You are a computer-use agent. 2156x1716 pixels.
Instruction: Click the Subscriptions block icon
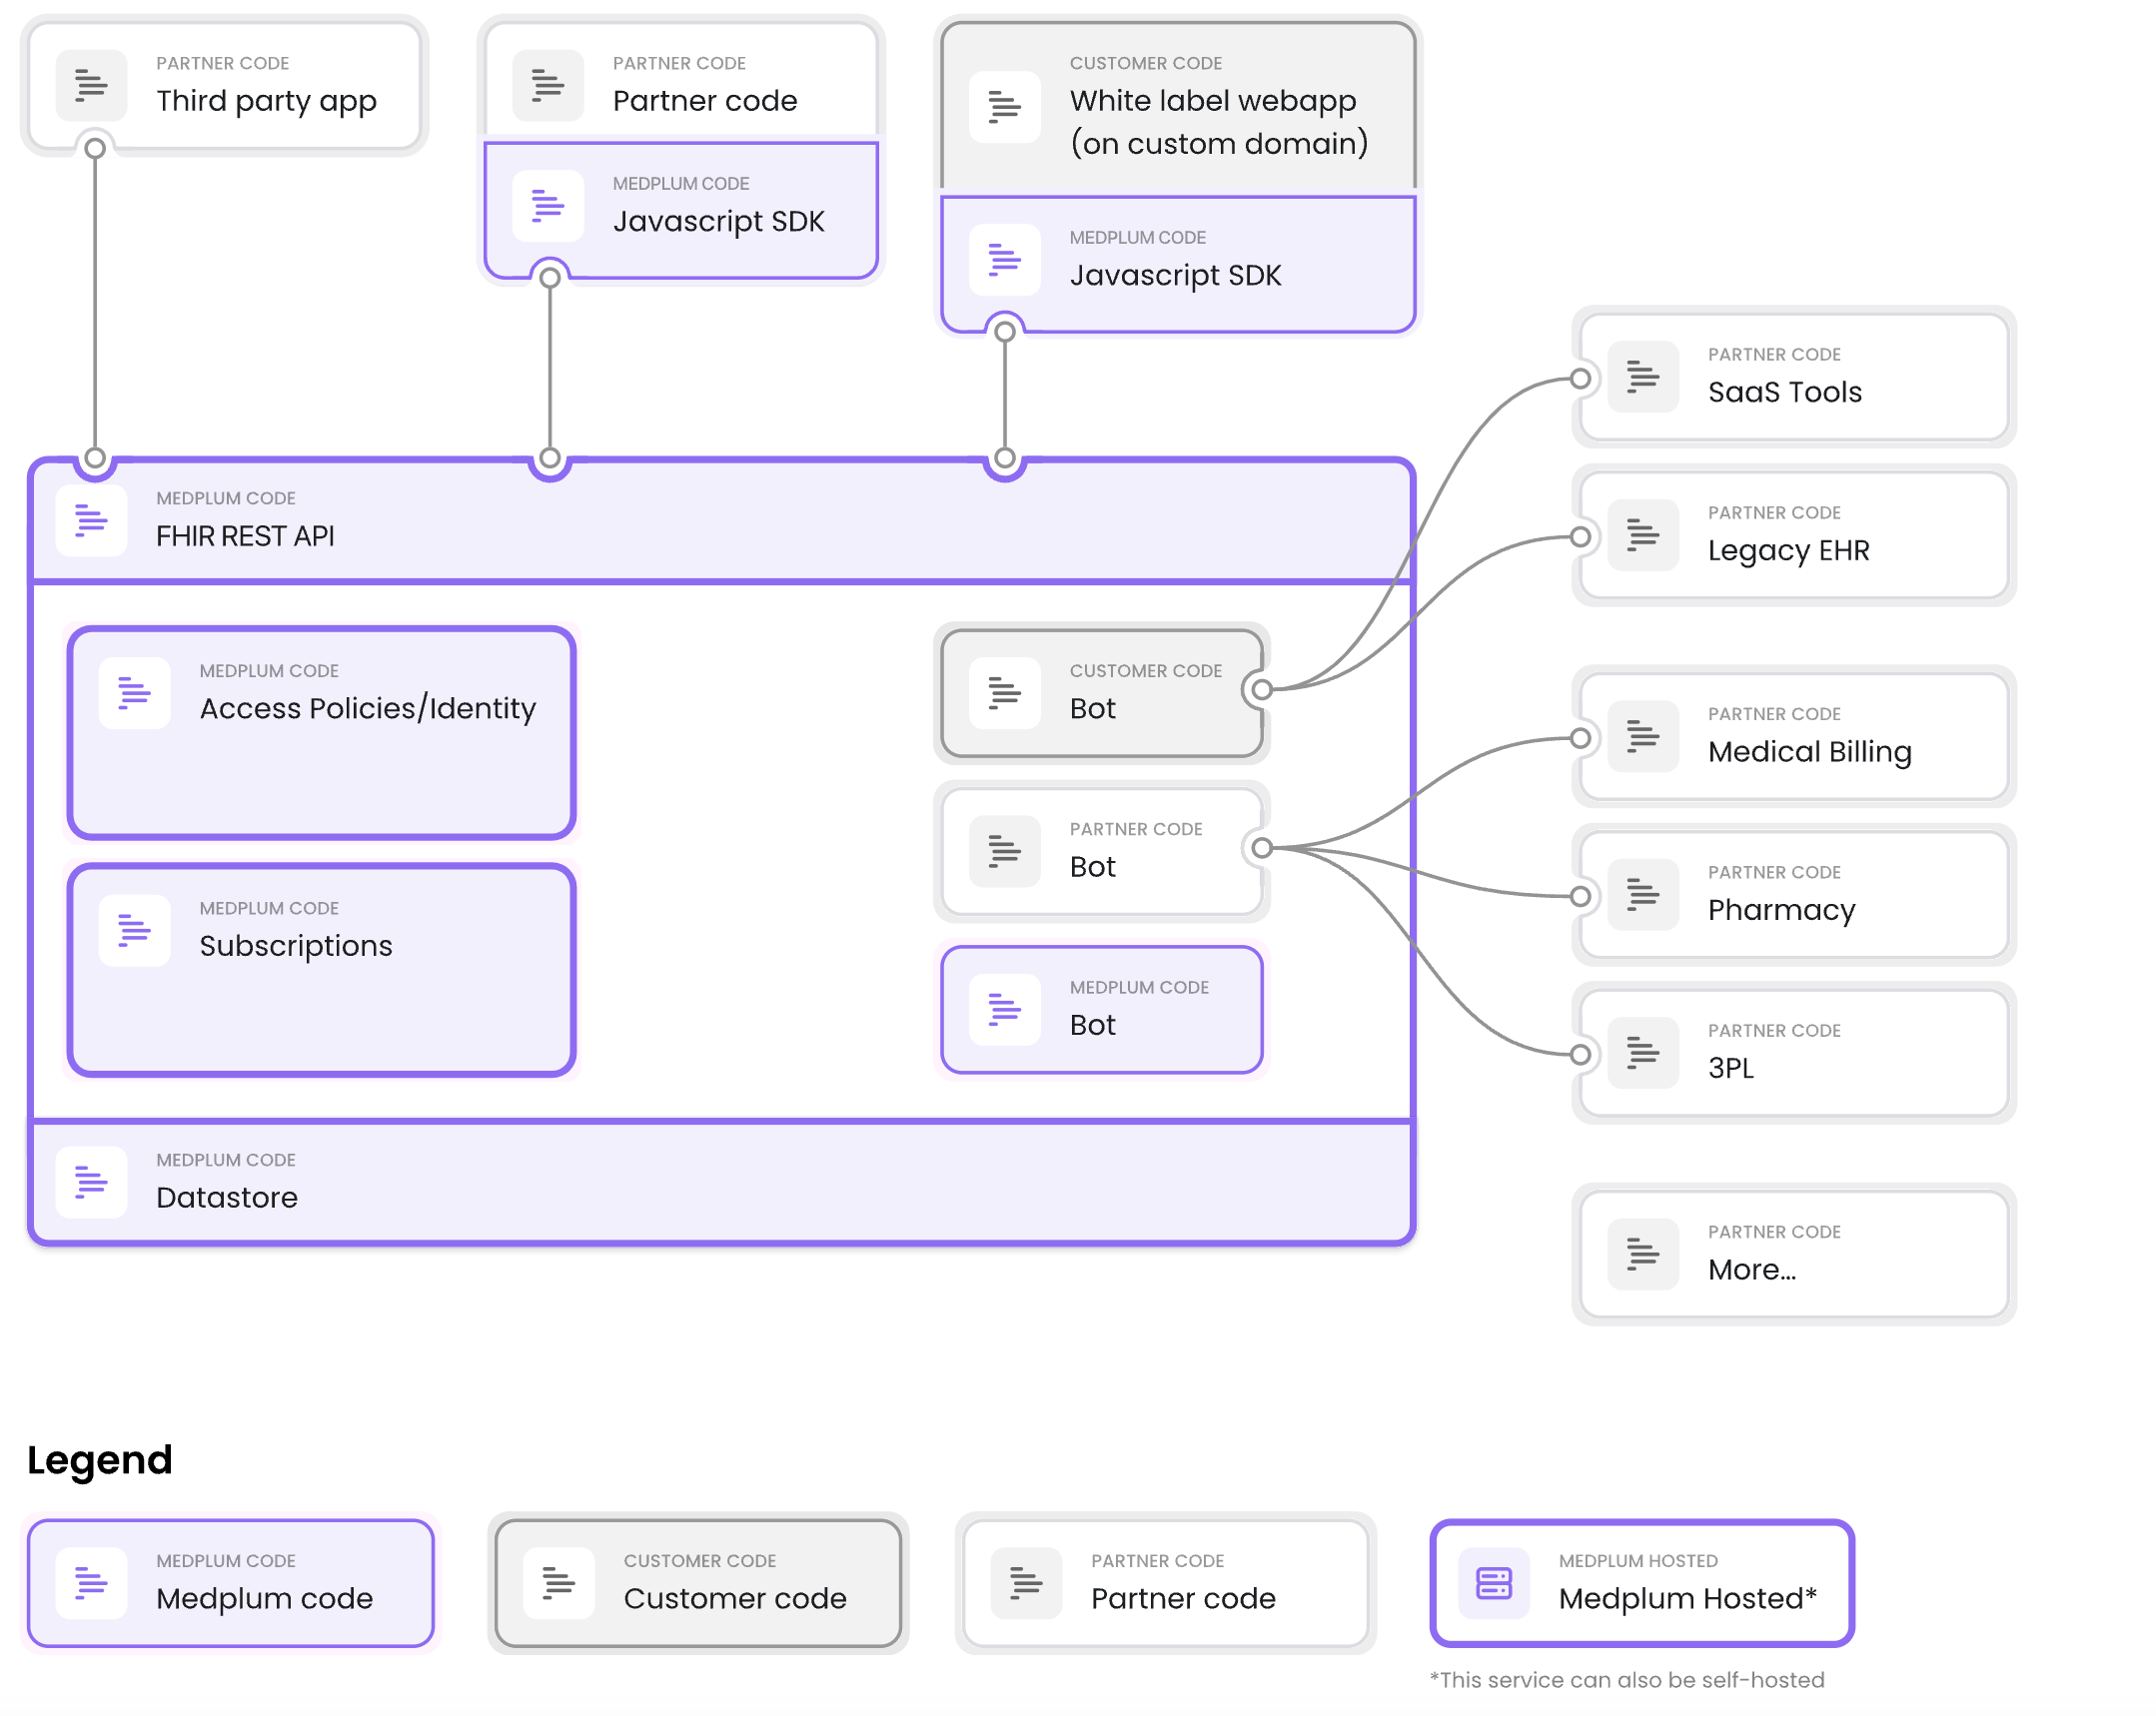[x=134, y=930]
